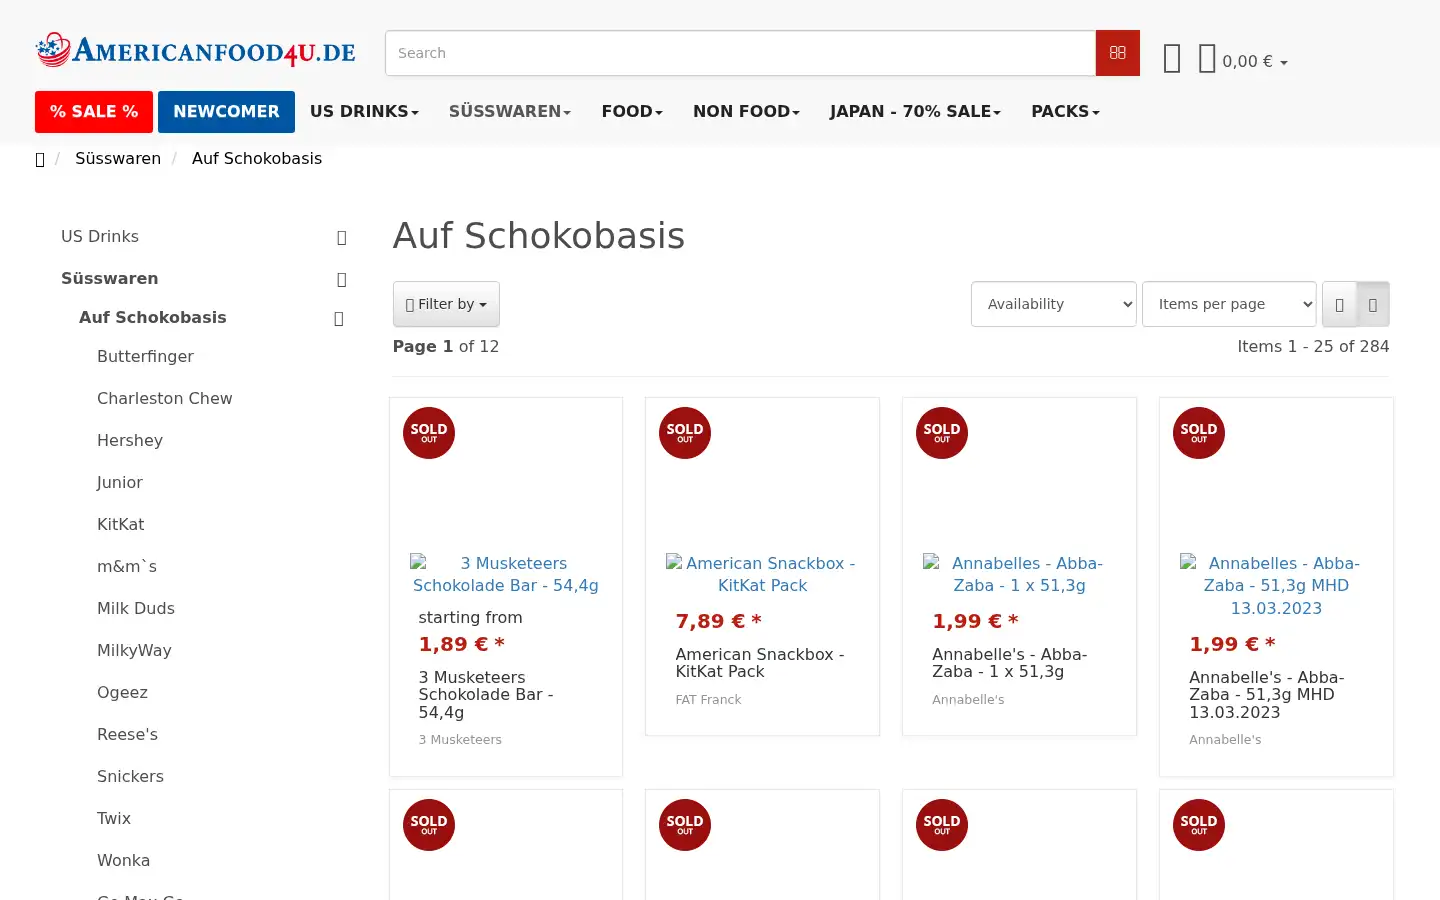Open the FOOD menu

632,111
